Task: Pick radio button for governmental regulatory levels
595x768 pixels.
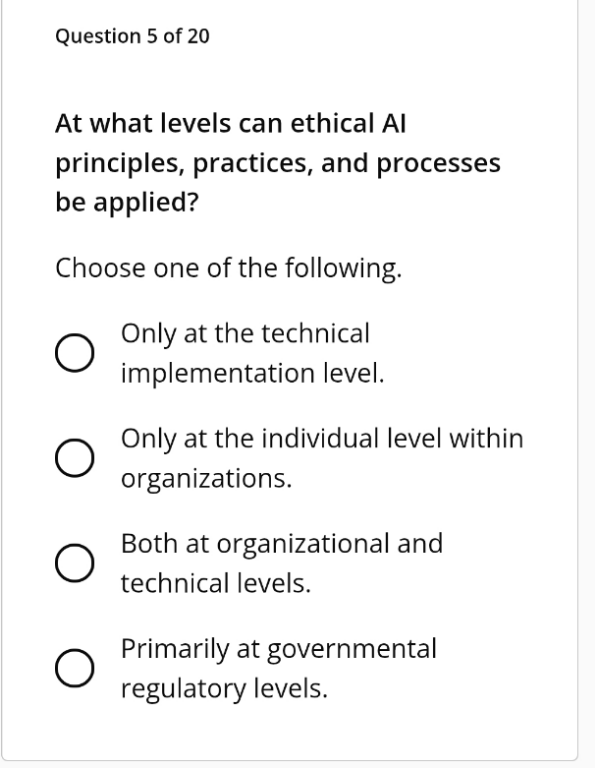Action: (x=74, y=668)
